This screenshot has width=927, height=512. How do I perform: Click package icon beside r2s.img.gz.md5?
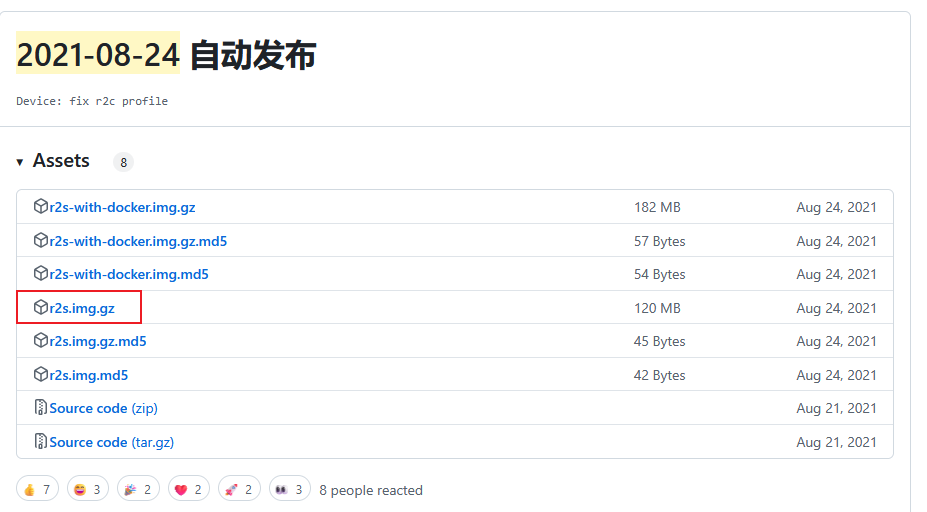[x=41, y=341]
